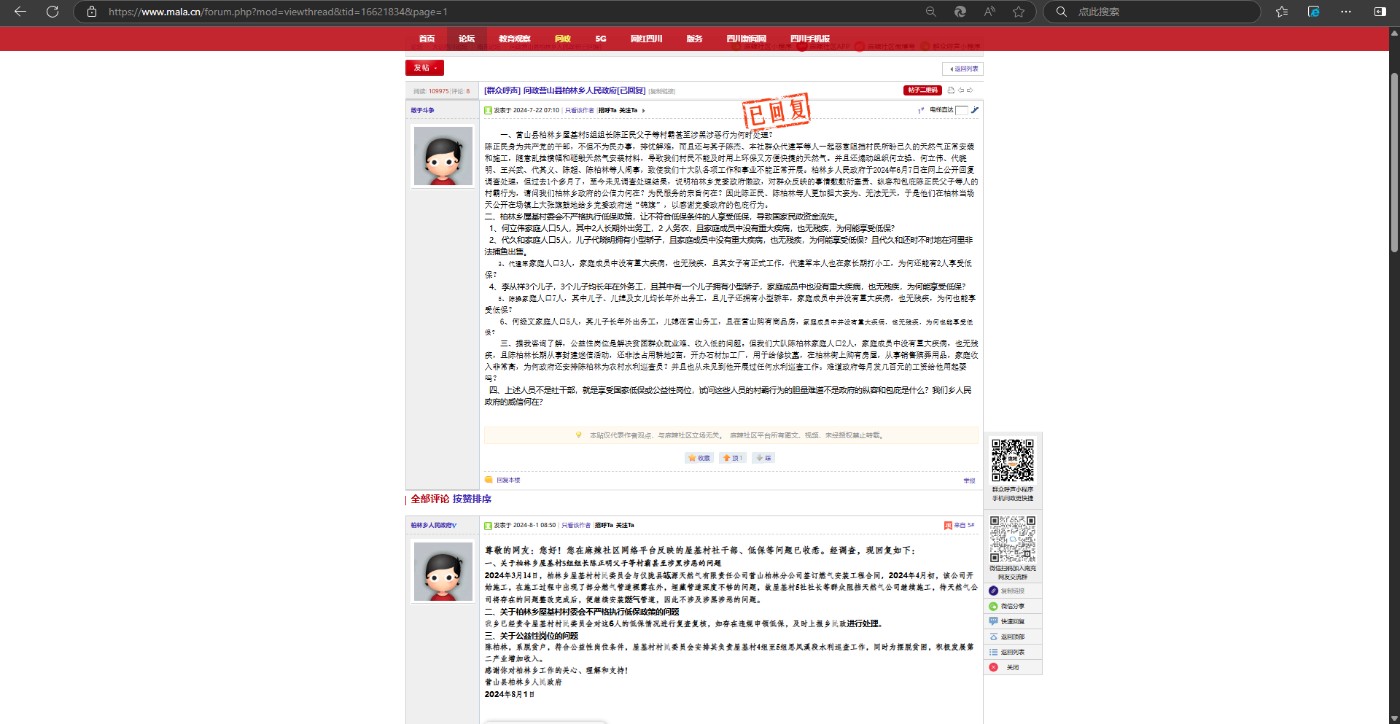Switch comments to 按赞排序
This screenshot has height=724, width=1400.
pyautogui.click(x=472, y=498)
